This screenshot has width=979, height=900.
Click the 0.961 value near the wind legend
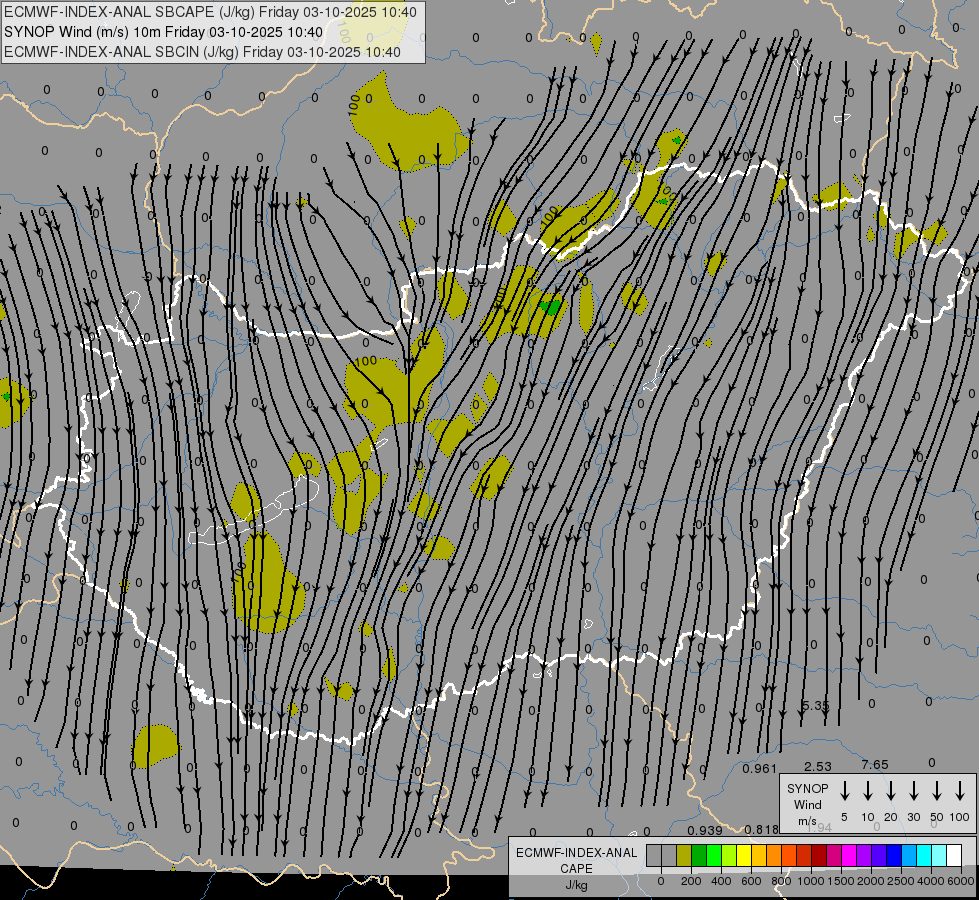coord(760,768)
